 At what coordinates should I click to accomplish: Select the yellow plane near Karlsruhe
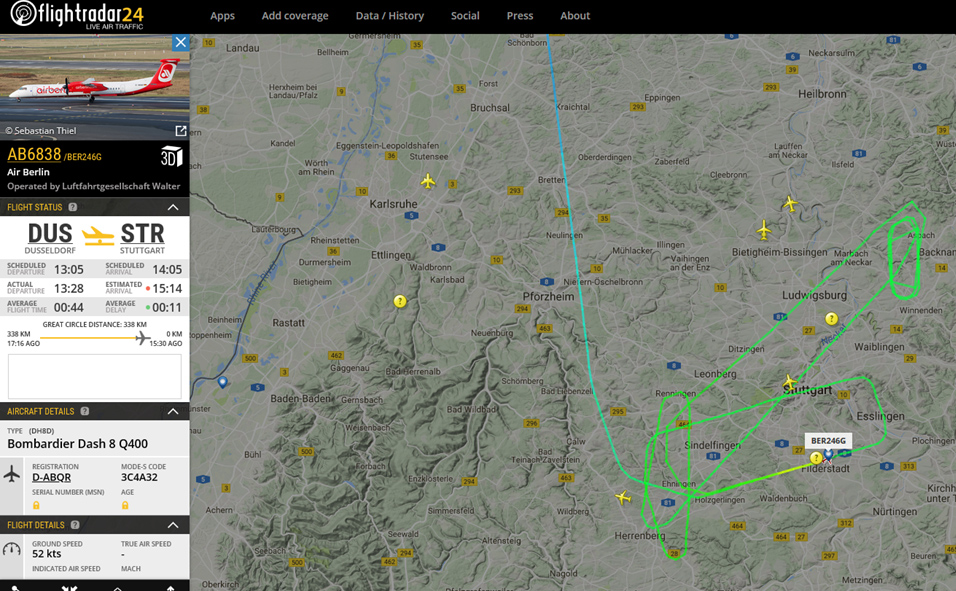coord(428,181)
